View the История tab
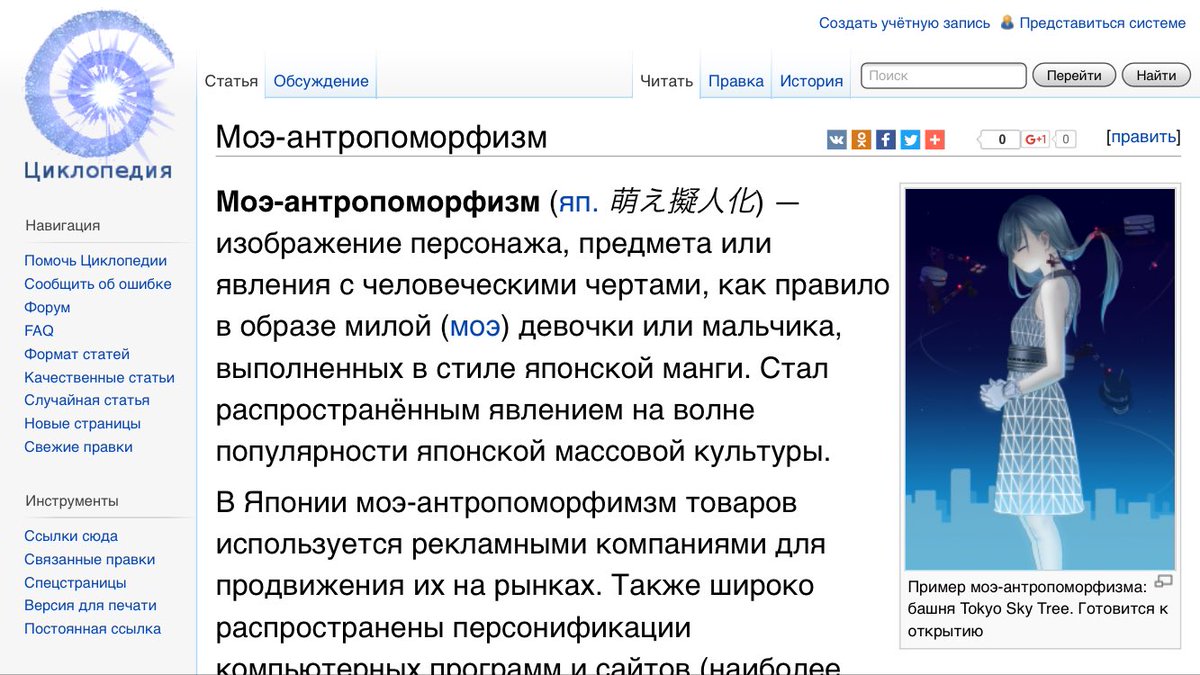 point(812,81)
